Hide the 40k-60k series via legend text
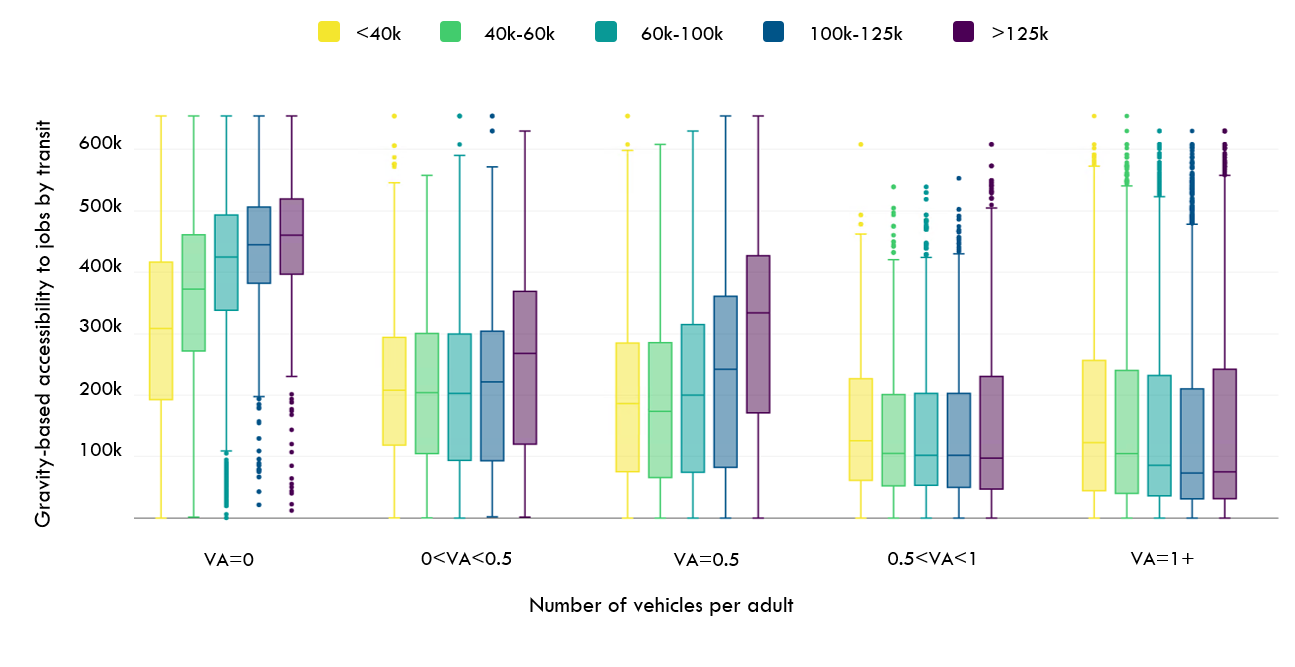This screenshot has width=1295, height=667. point(518,33)
